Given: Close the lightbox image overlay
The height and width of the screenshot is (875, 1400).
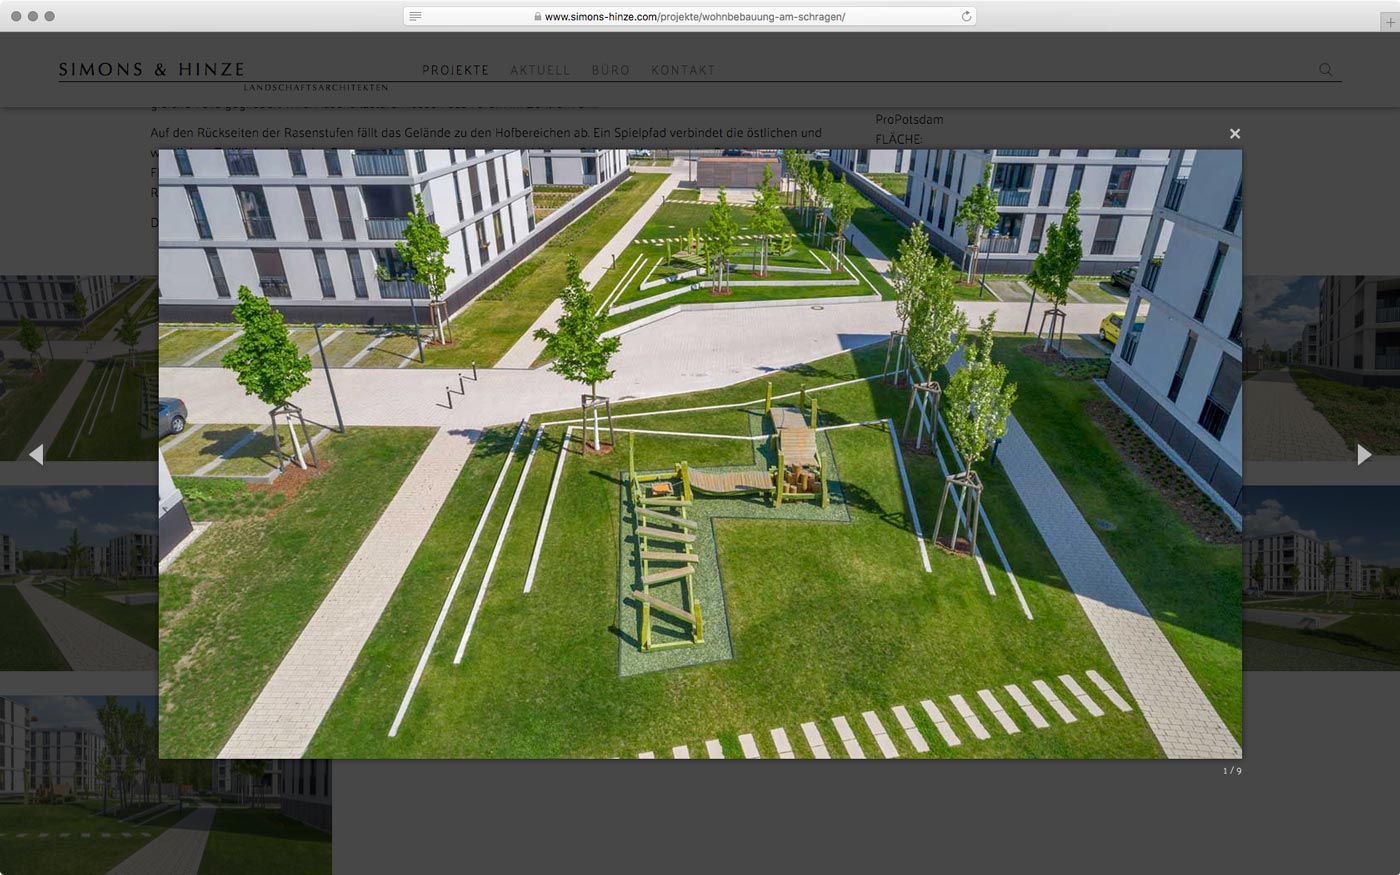Looking at the screenshot, I should [x=1234, y=133].
